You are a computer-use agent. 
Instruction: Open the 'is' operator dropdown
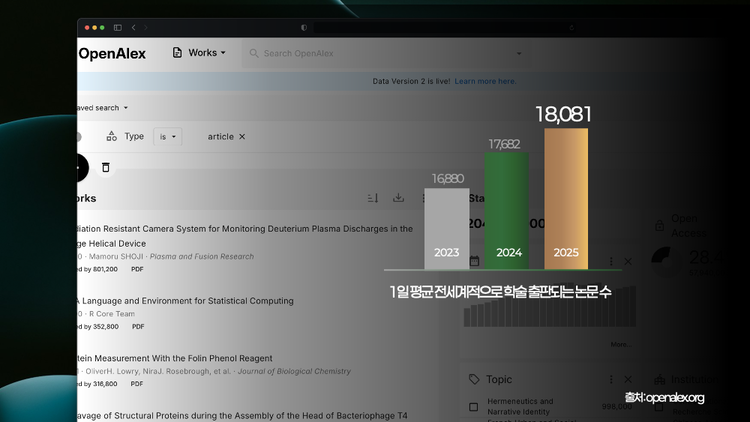pyautogui.click(x=167, y=137)
